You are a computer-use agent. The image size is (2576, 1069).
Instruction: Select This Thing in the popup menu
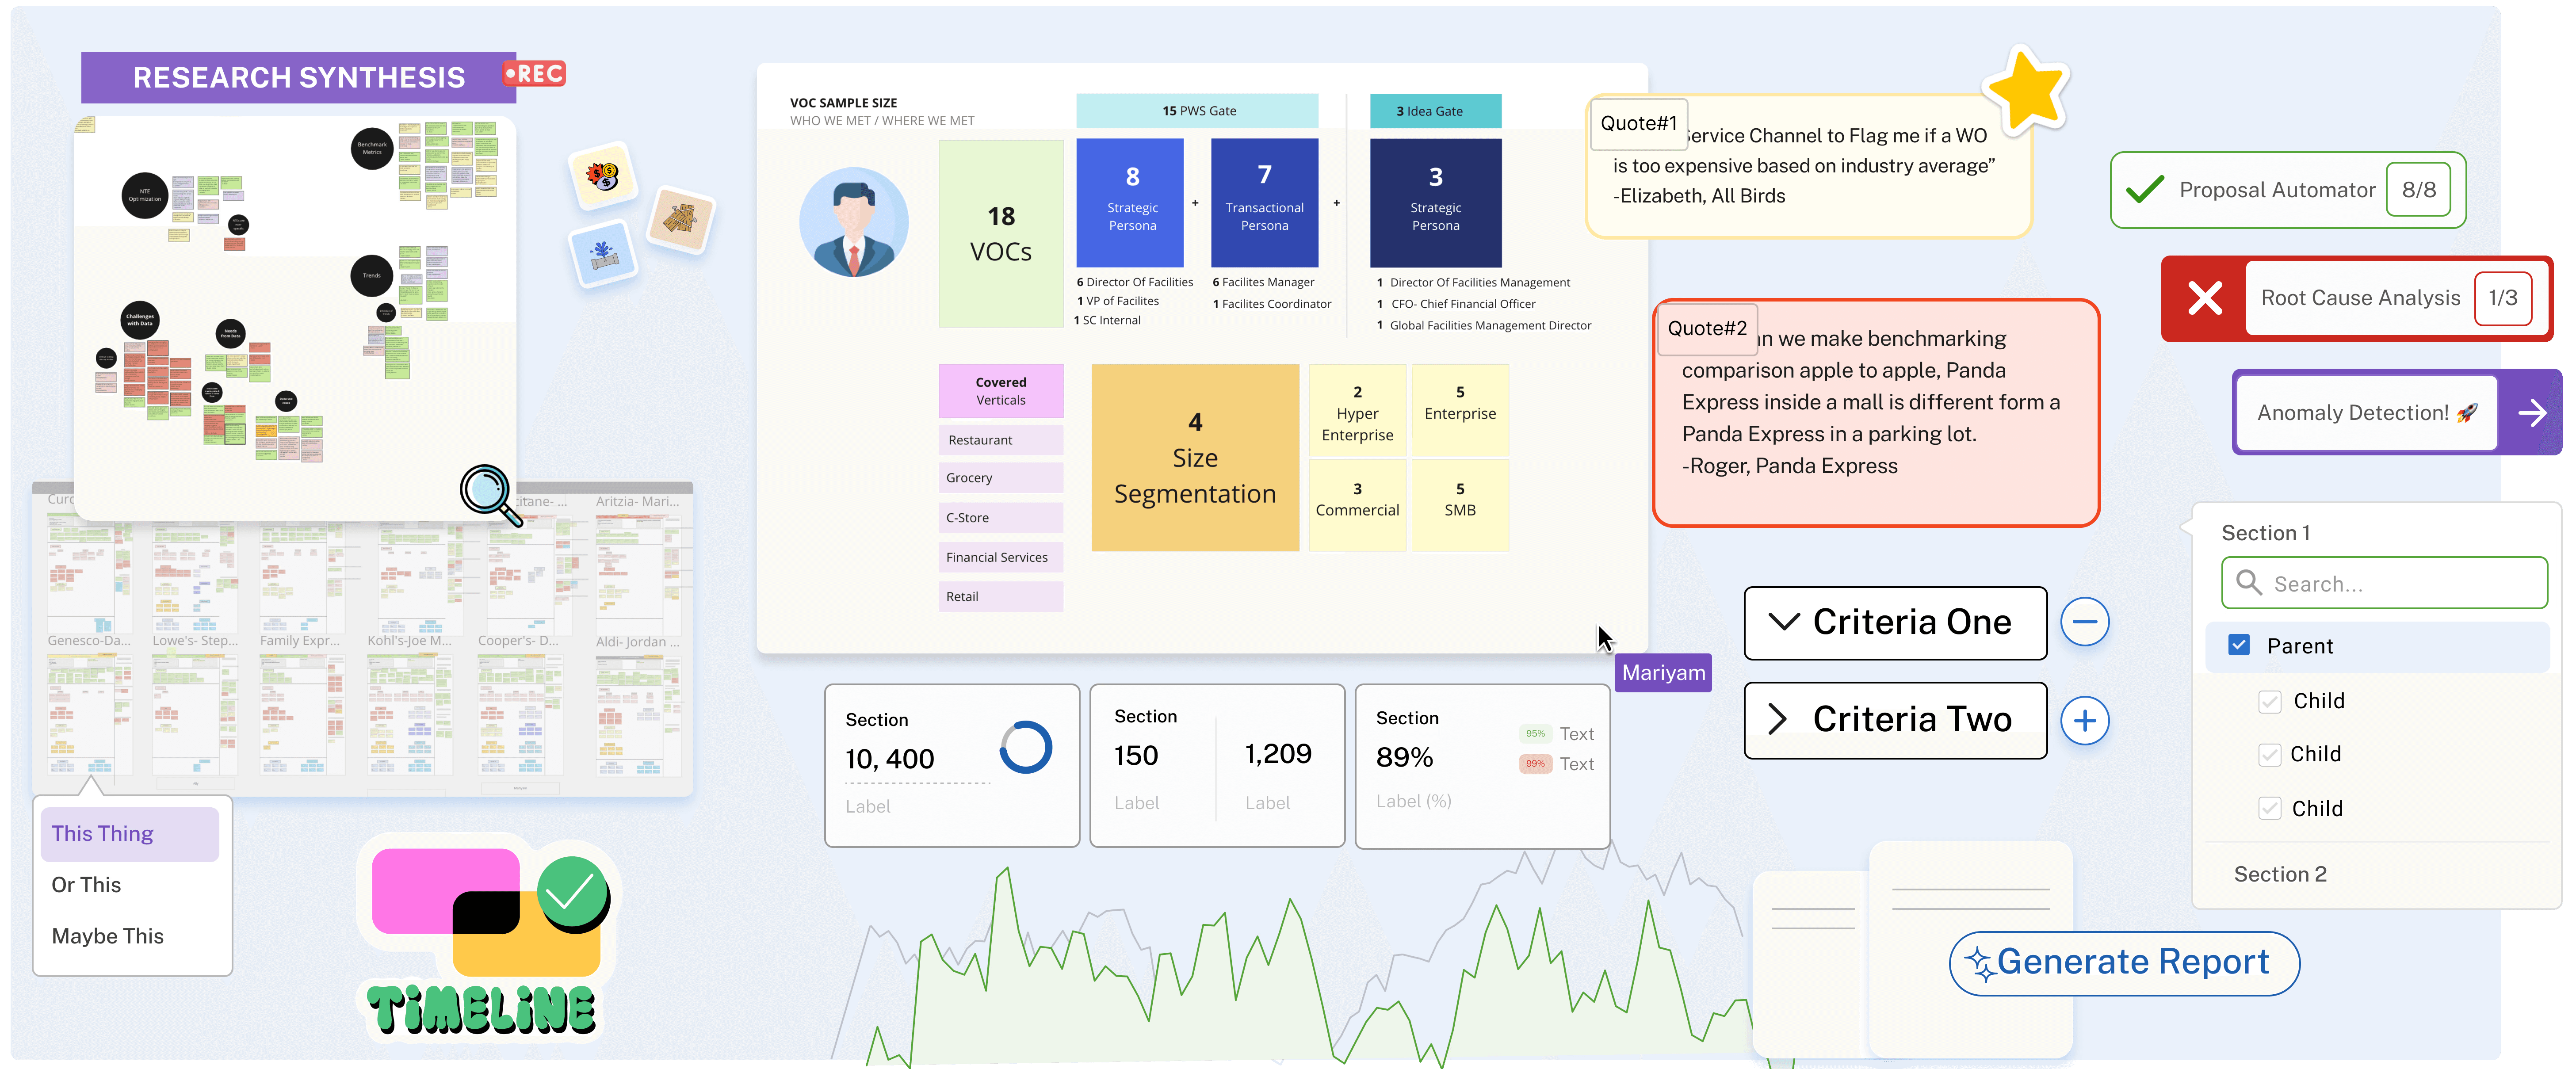pos(130,834)
